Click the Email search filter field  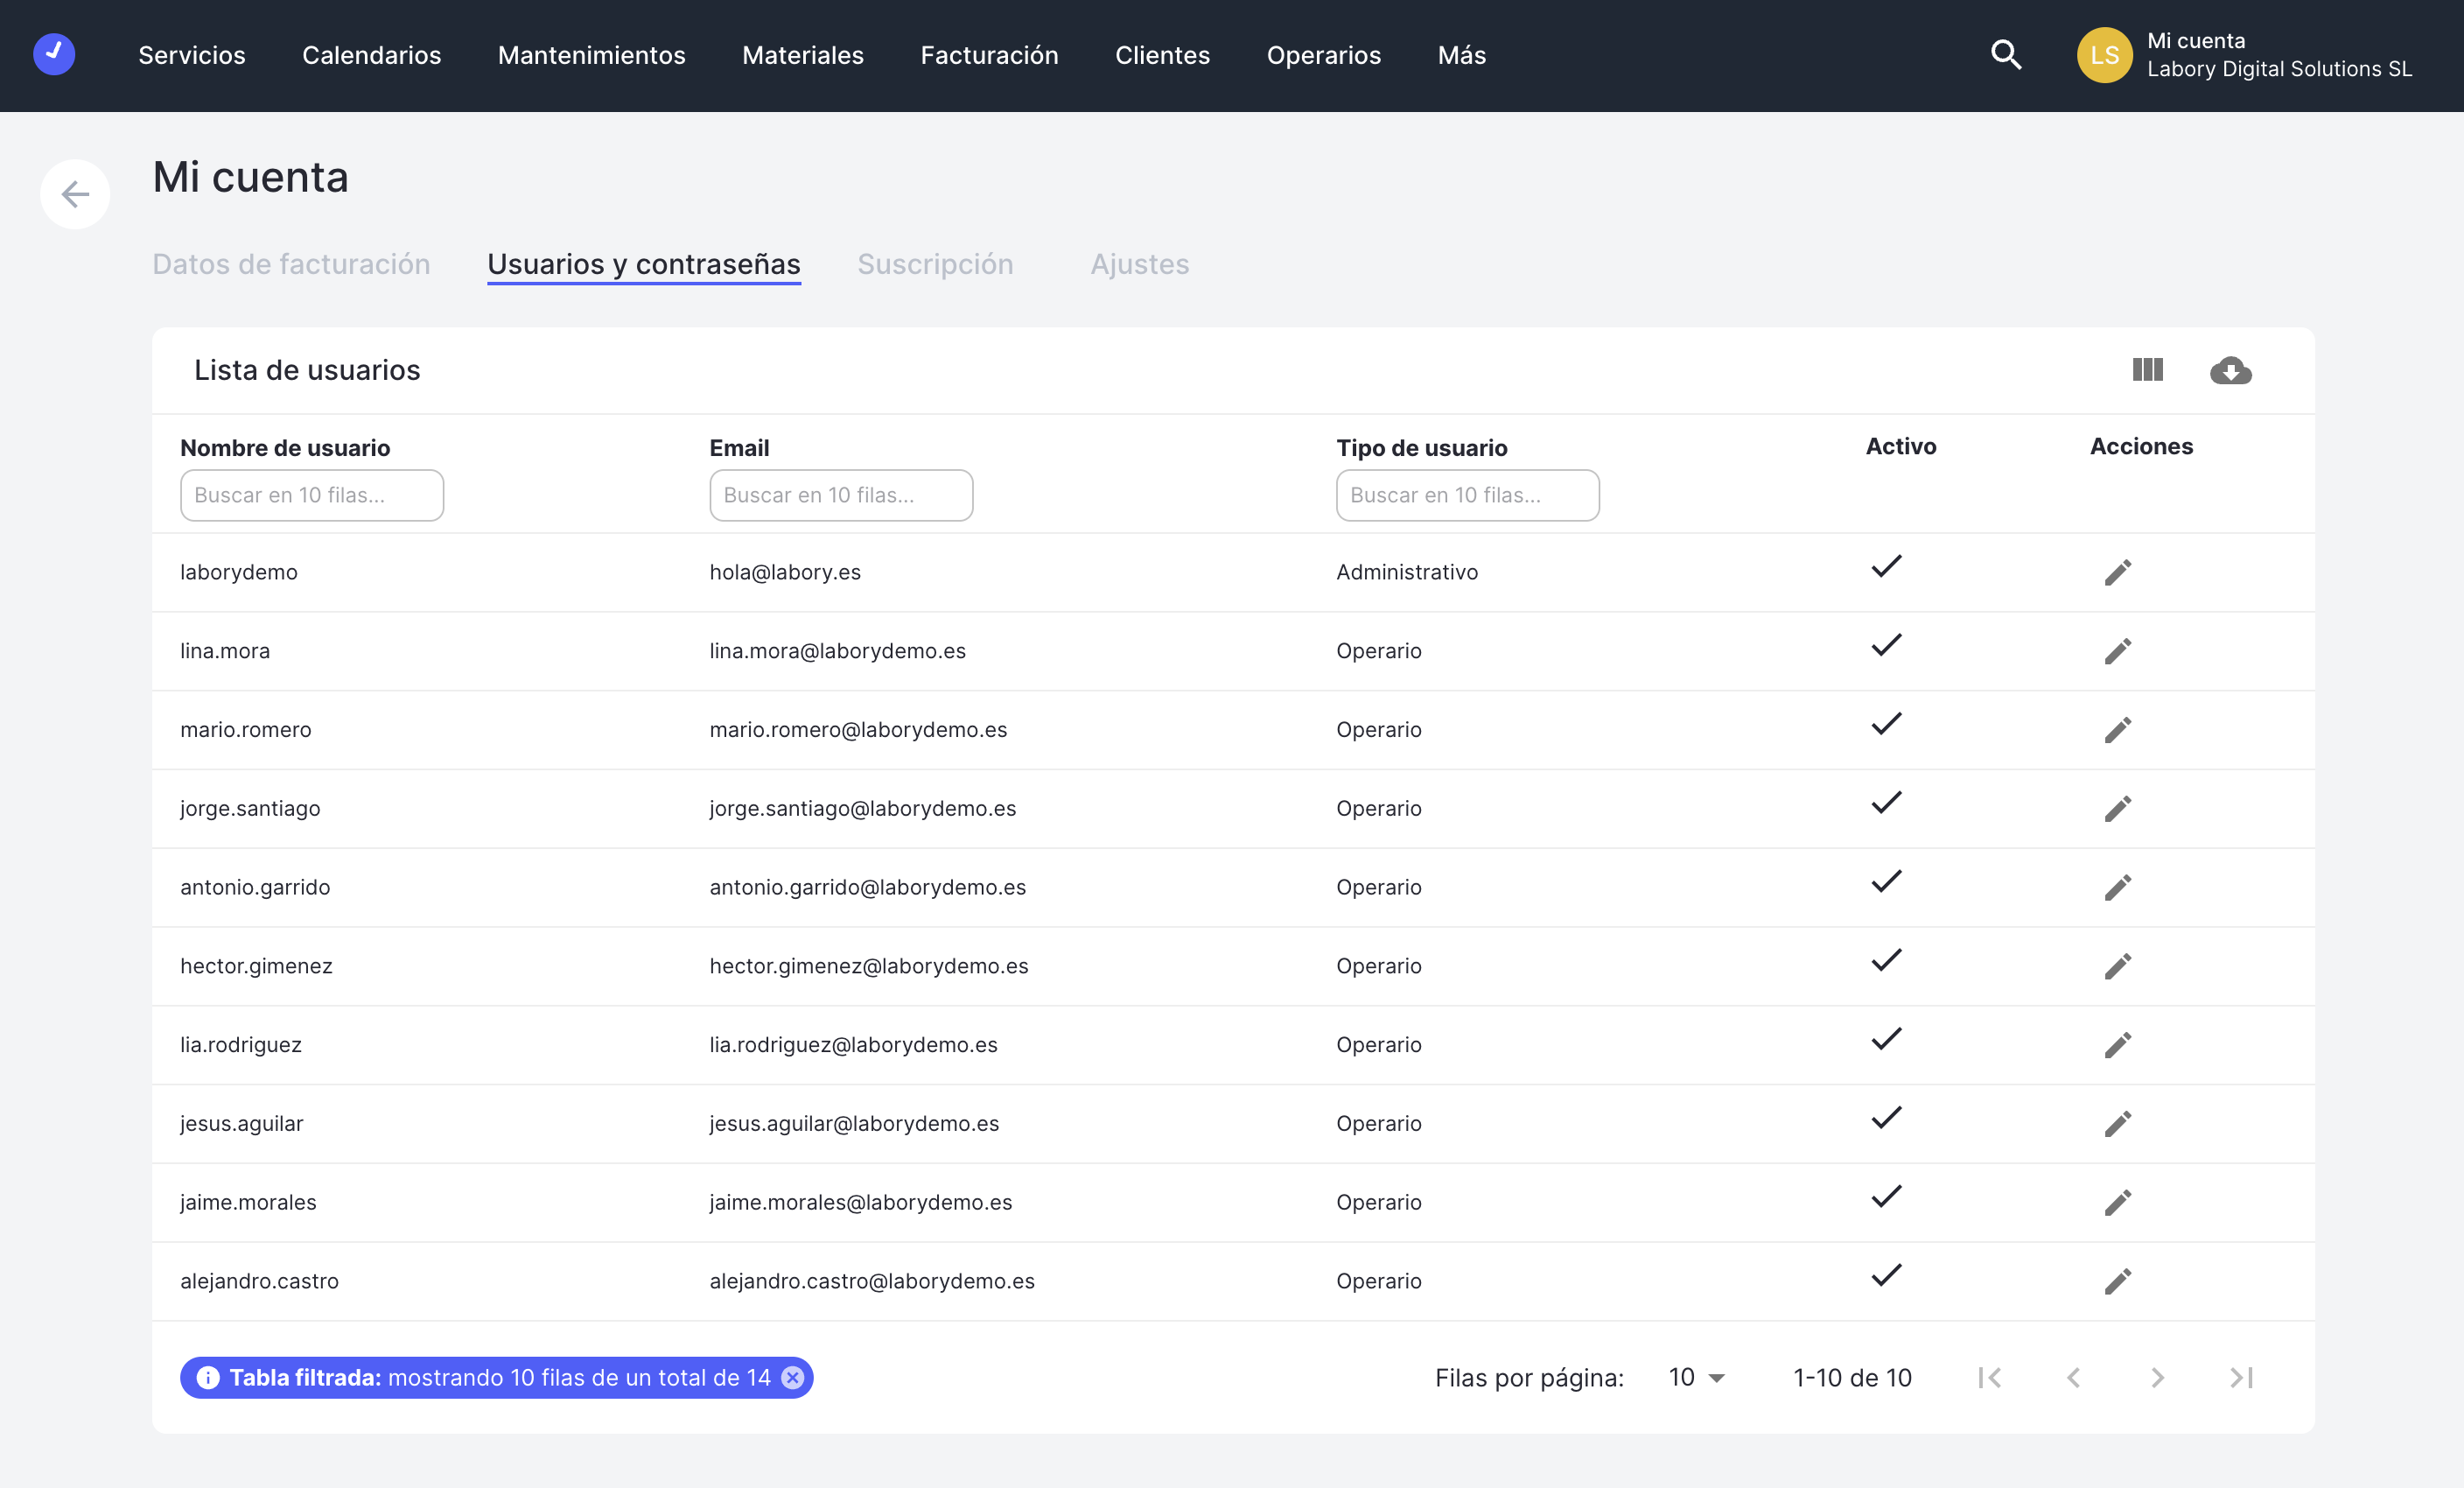[841, 495]
